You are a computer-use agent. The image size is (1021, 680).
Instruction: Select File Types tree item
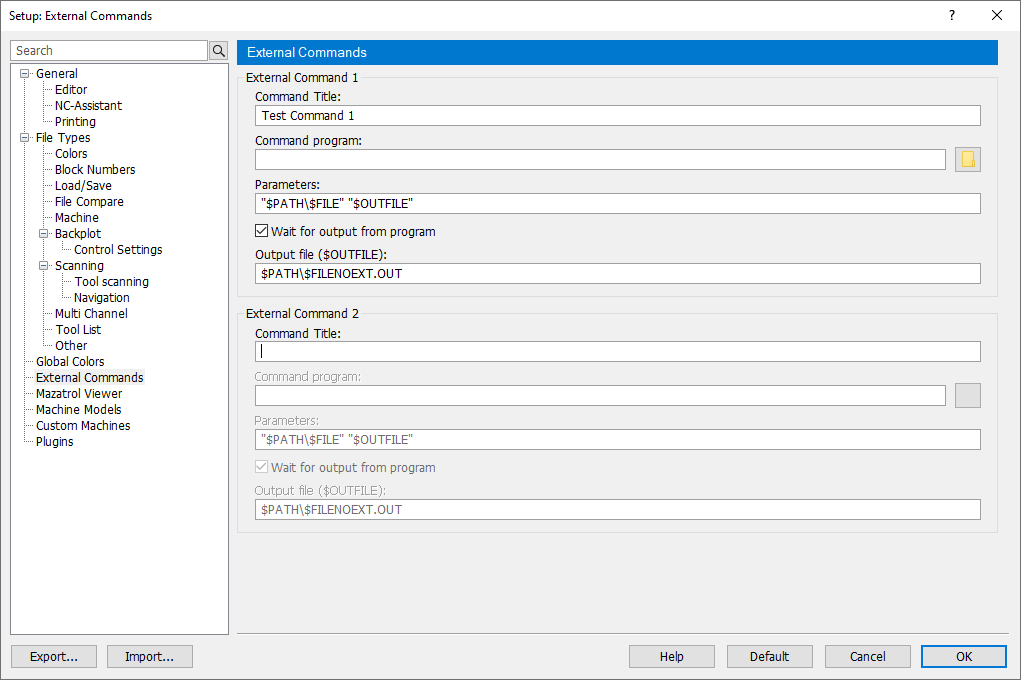click(63, 137)
